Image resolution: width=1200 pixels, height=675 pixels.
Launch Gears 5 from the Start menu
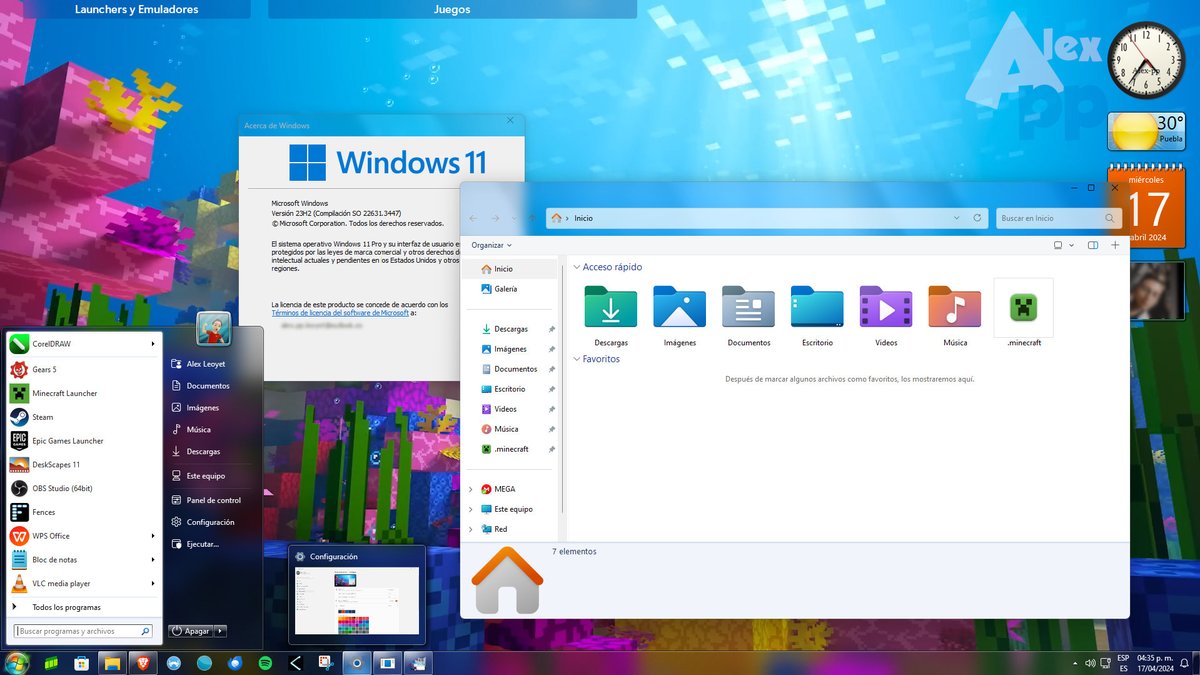point(84,369)
